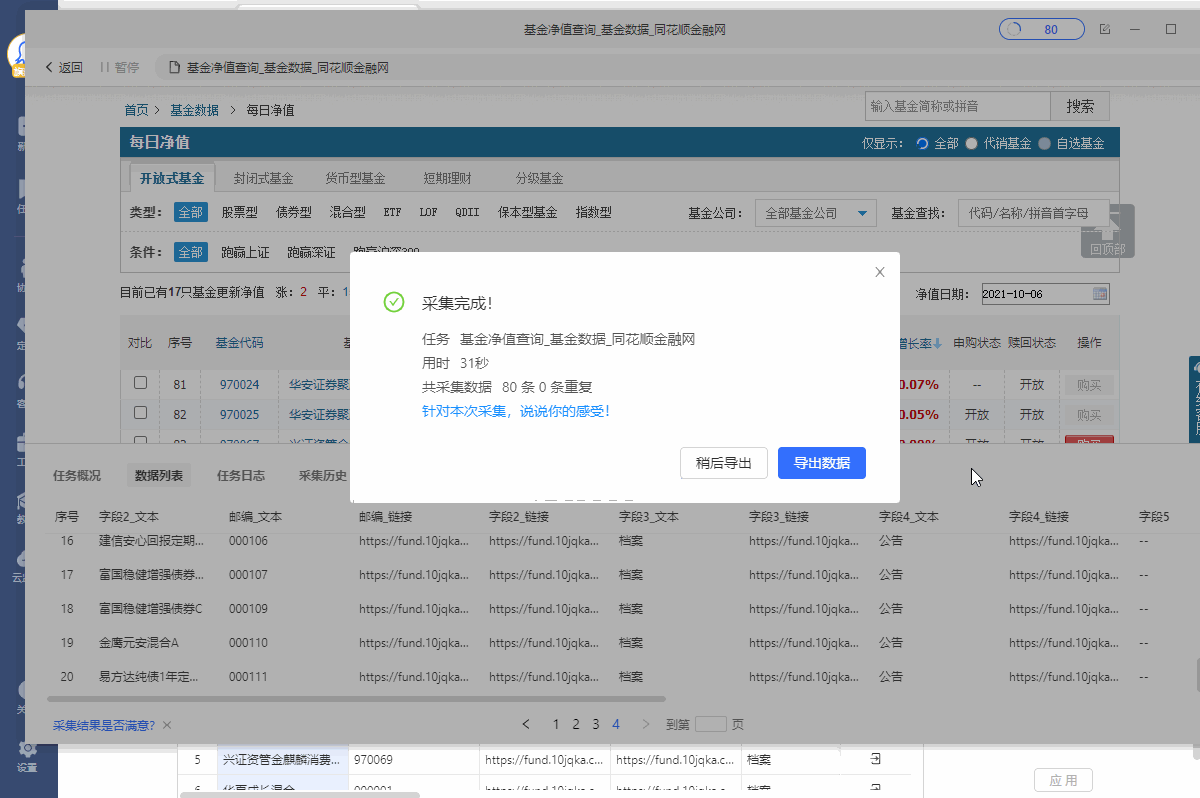Tick the compare checkbox for fund 970025
Screen dimensions: 1200x798
click(x=141, y=413)
